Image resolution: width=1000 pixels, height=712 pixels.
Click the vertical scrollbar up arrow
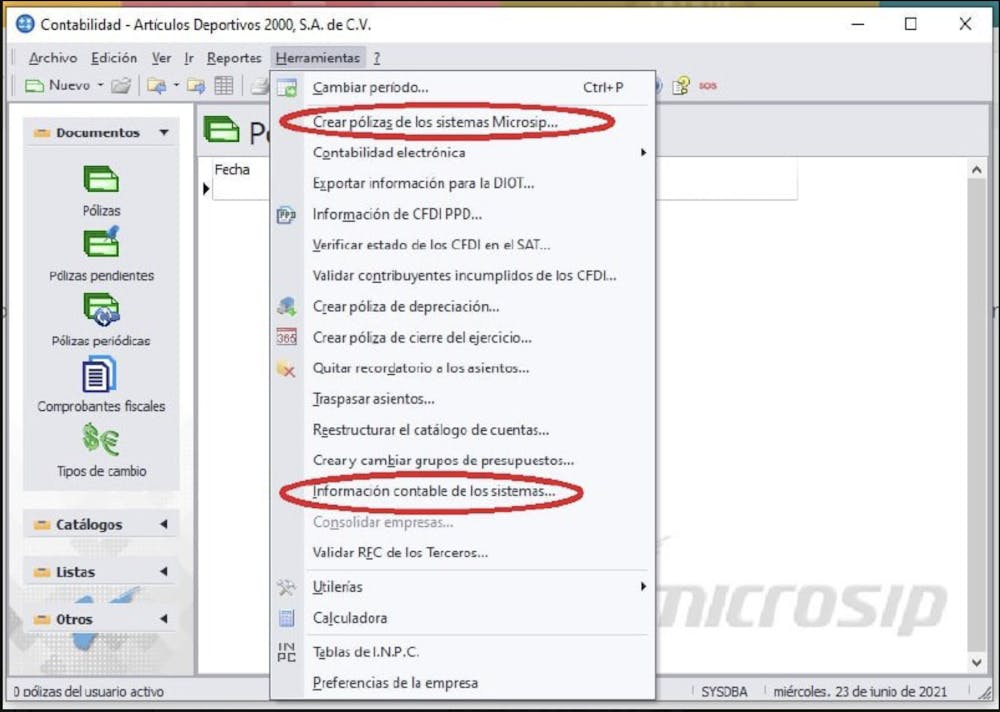click(976, 170)
